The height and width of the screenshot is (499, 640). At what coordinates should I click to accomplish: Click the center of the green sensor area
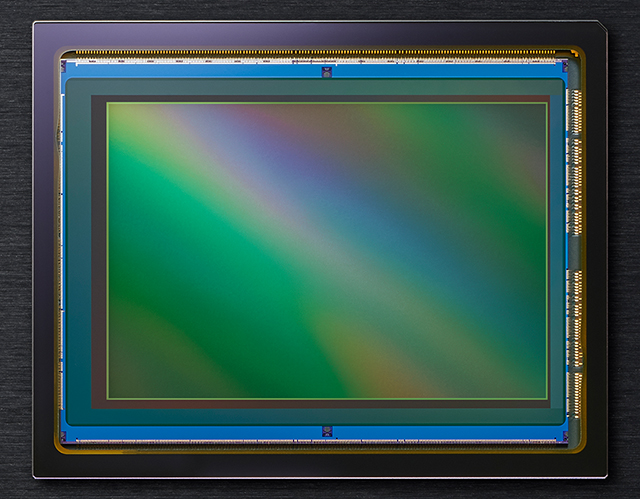(x=327, y=250)
